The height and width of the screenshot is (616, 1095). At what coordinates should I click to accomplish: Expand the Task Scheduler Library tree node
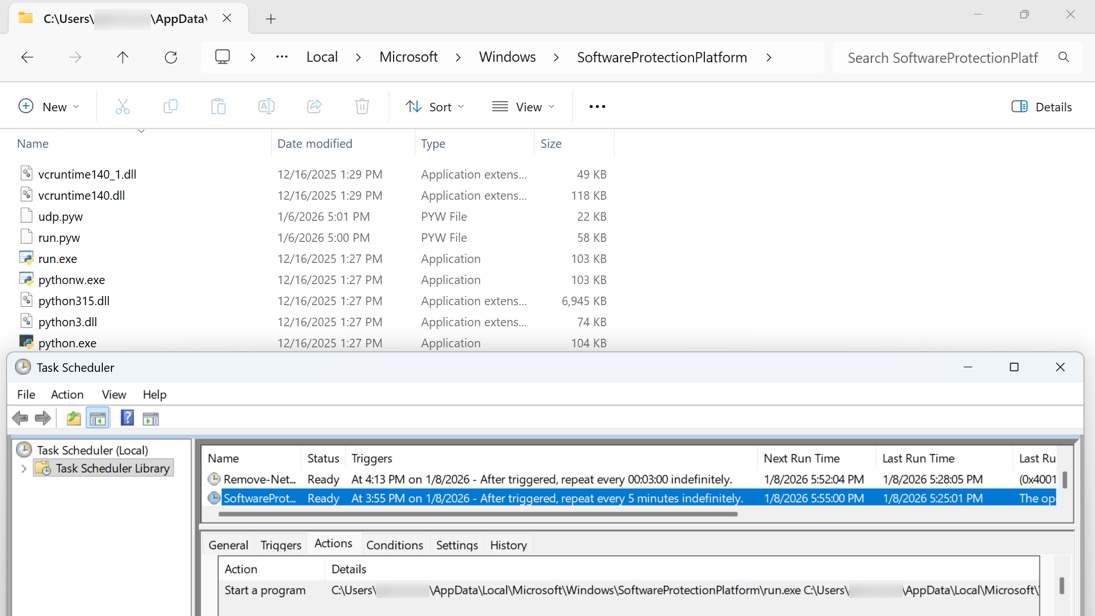coord(24,468)
